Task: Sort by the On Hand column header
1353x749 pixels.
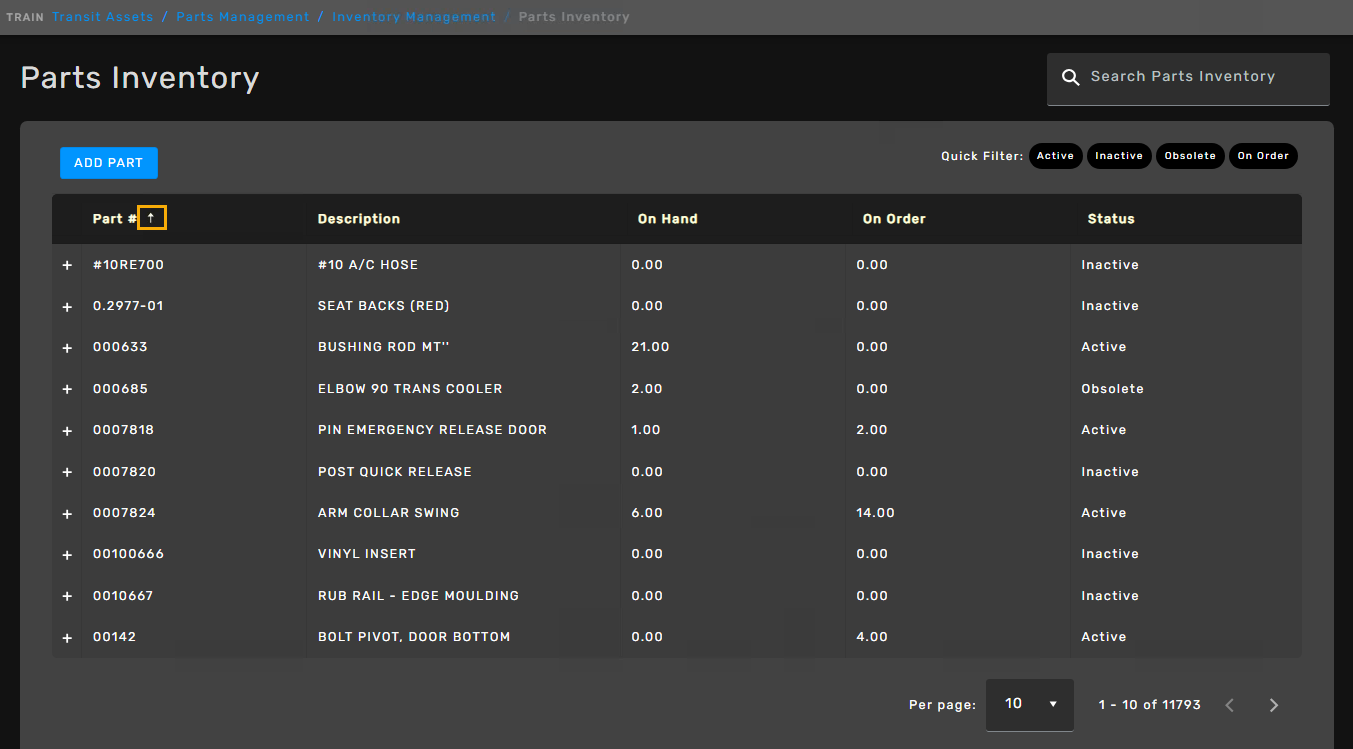Action: (x=667, y=219)
